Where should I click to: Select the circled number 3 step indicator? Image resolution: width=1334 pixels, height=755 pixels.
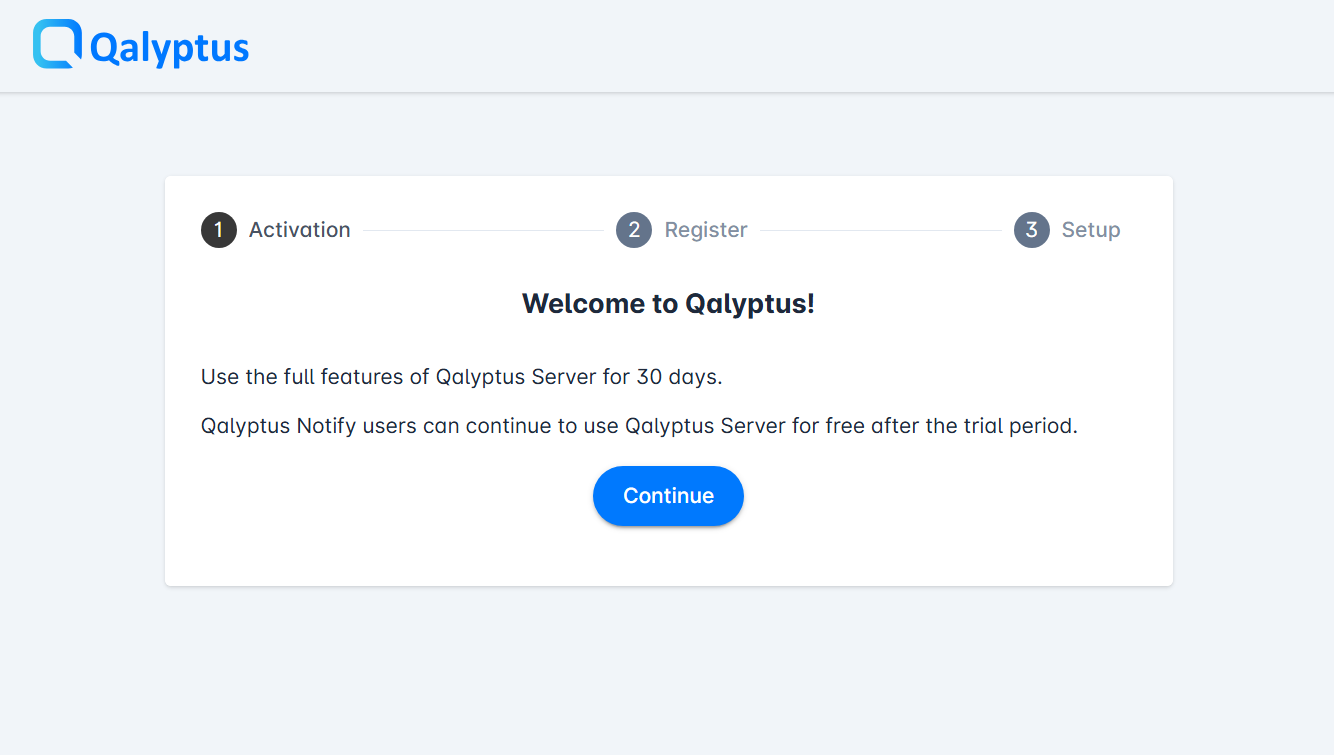click(x=1031, y=230)
